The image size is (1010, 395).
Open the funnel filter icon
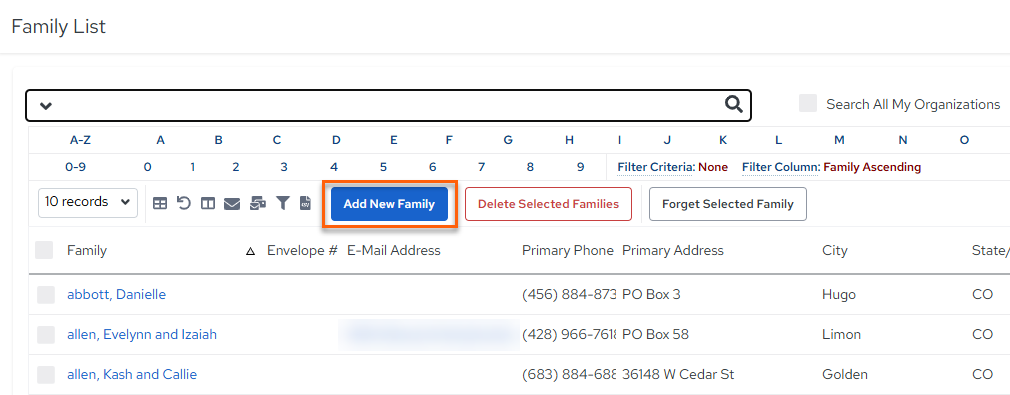pyautogui.click(x=283, y=204)
